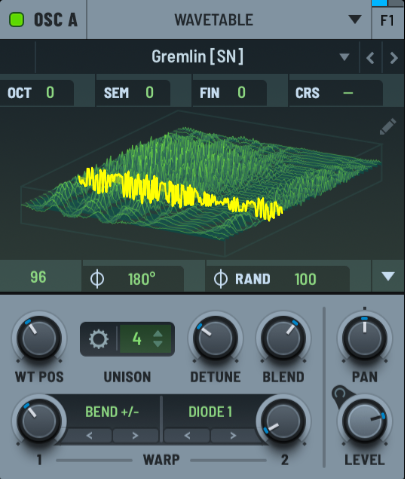Click the unison voice count 4

137,339
